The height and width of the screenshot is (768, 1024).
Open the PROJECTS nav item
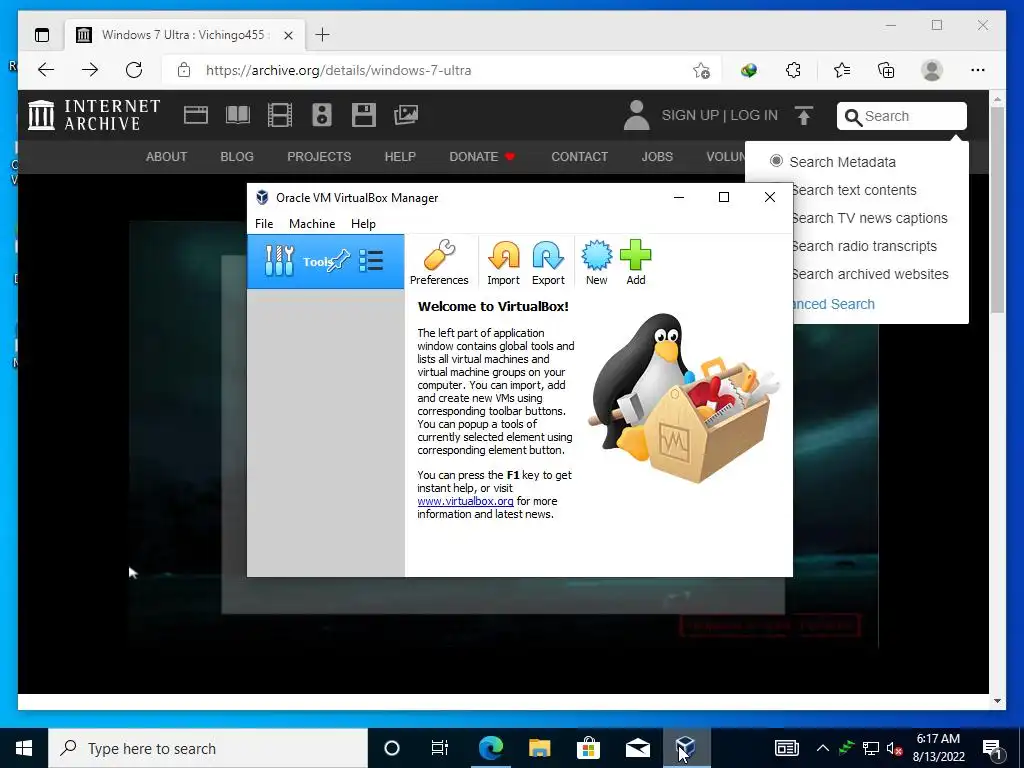tap(319, 157)
